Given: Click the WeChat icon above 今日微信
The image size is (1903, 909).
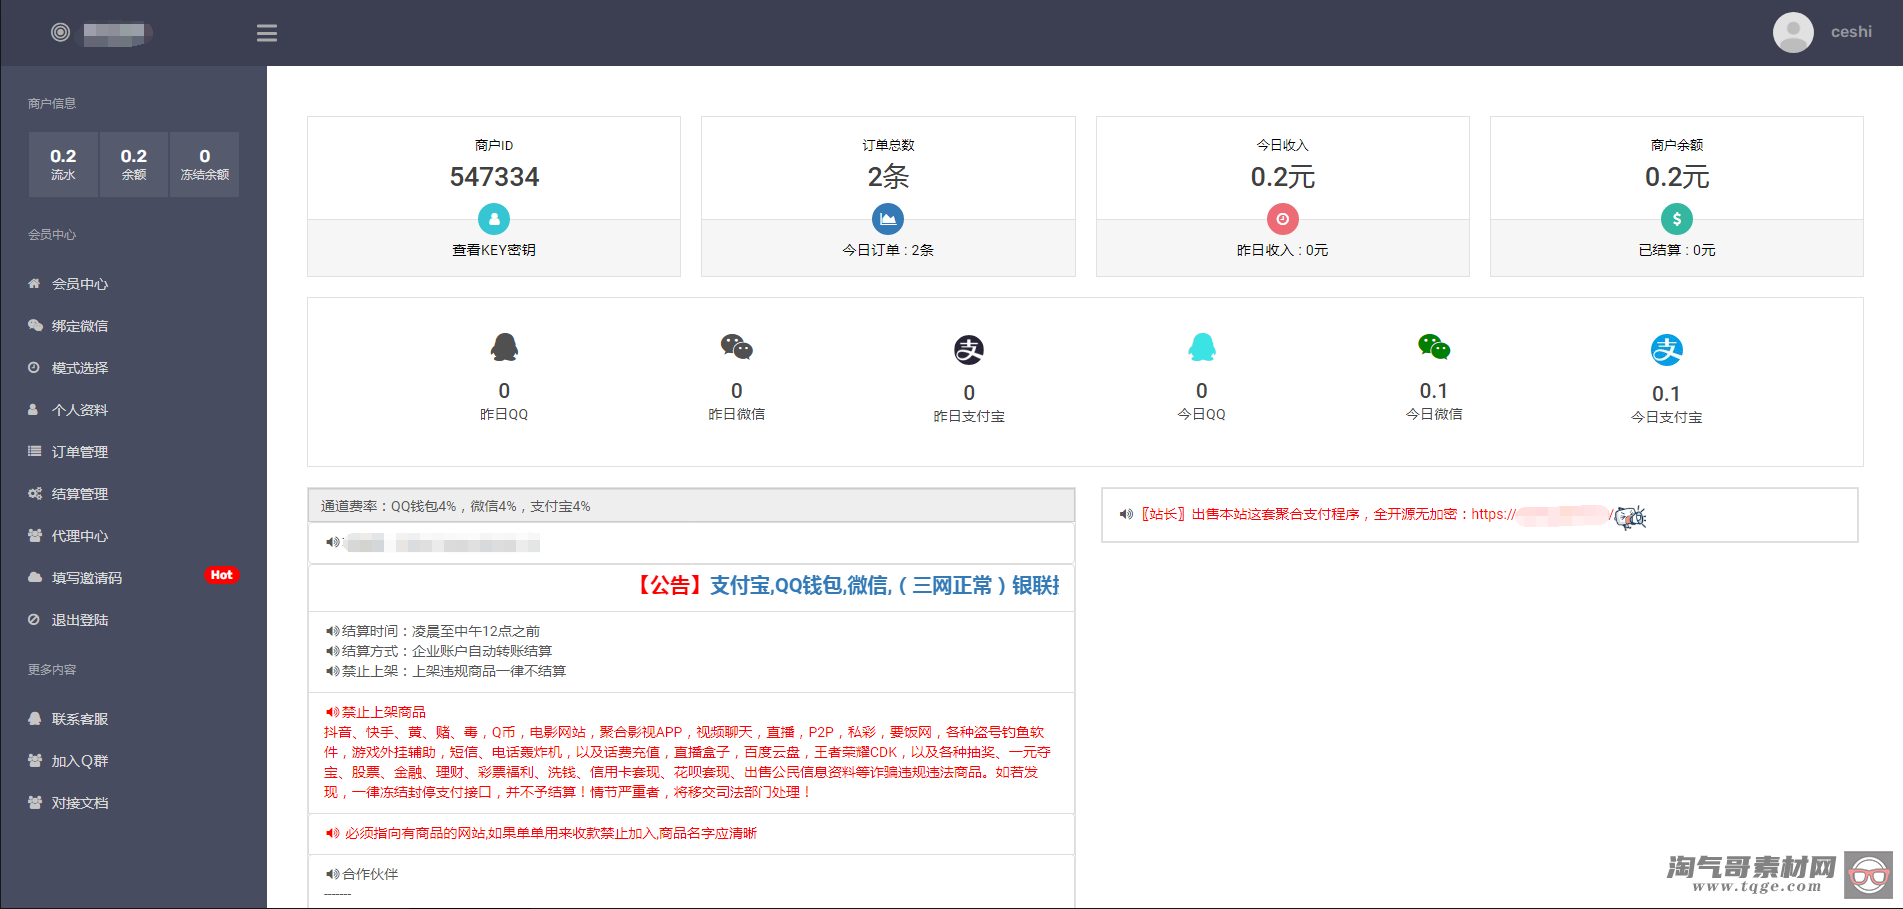Looking at the screenshot, I should pos(1434,349).
